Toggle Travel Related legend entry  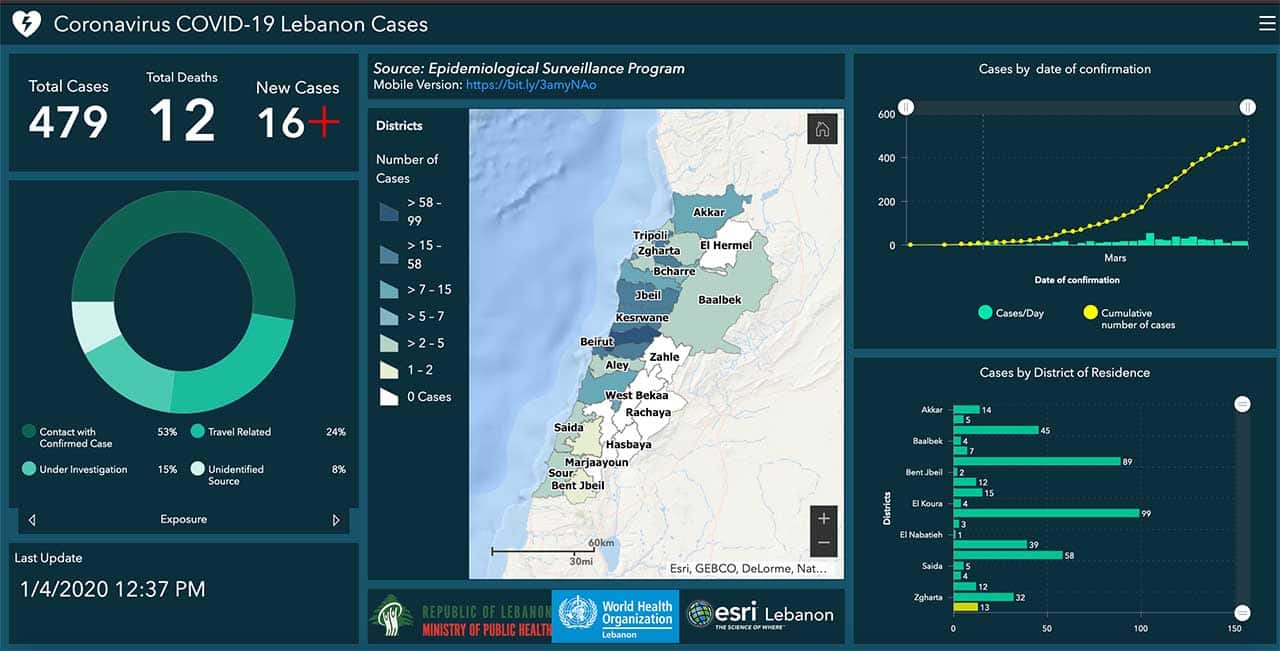click(x=238, y=432)
